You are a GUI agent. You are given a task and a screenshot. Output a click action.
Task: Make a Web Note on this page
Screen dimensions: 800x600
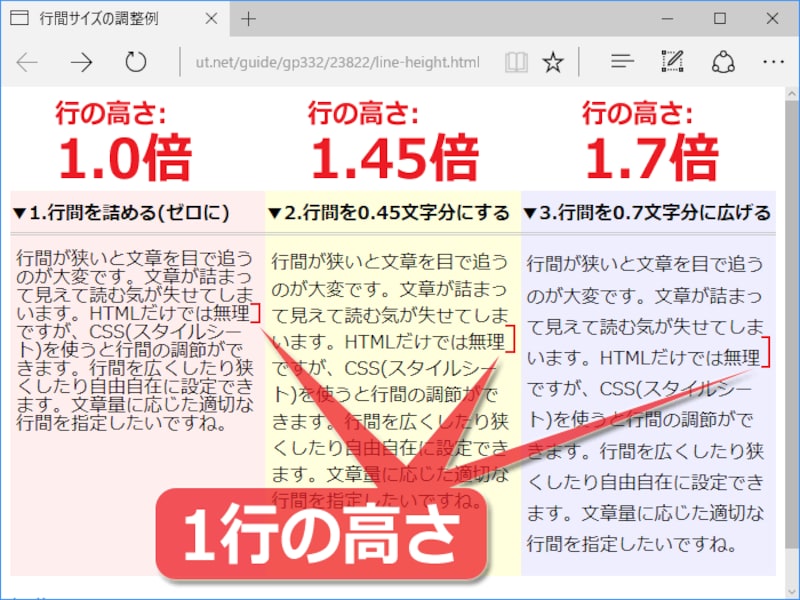point(672,61)
